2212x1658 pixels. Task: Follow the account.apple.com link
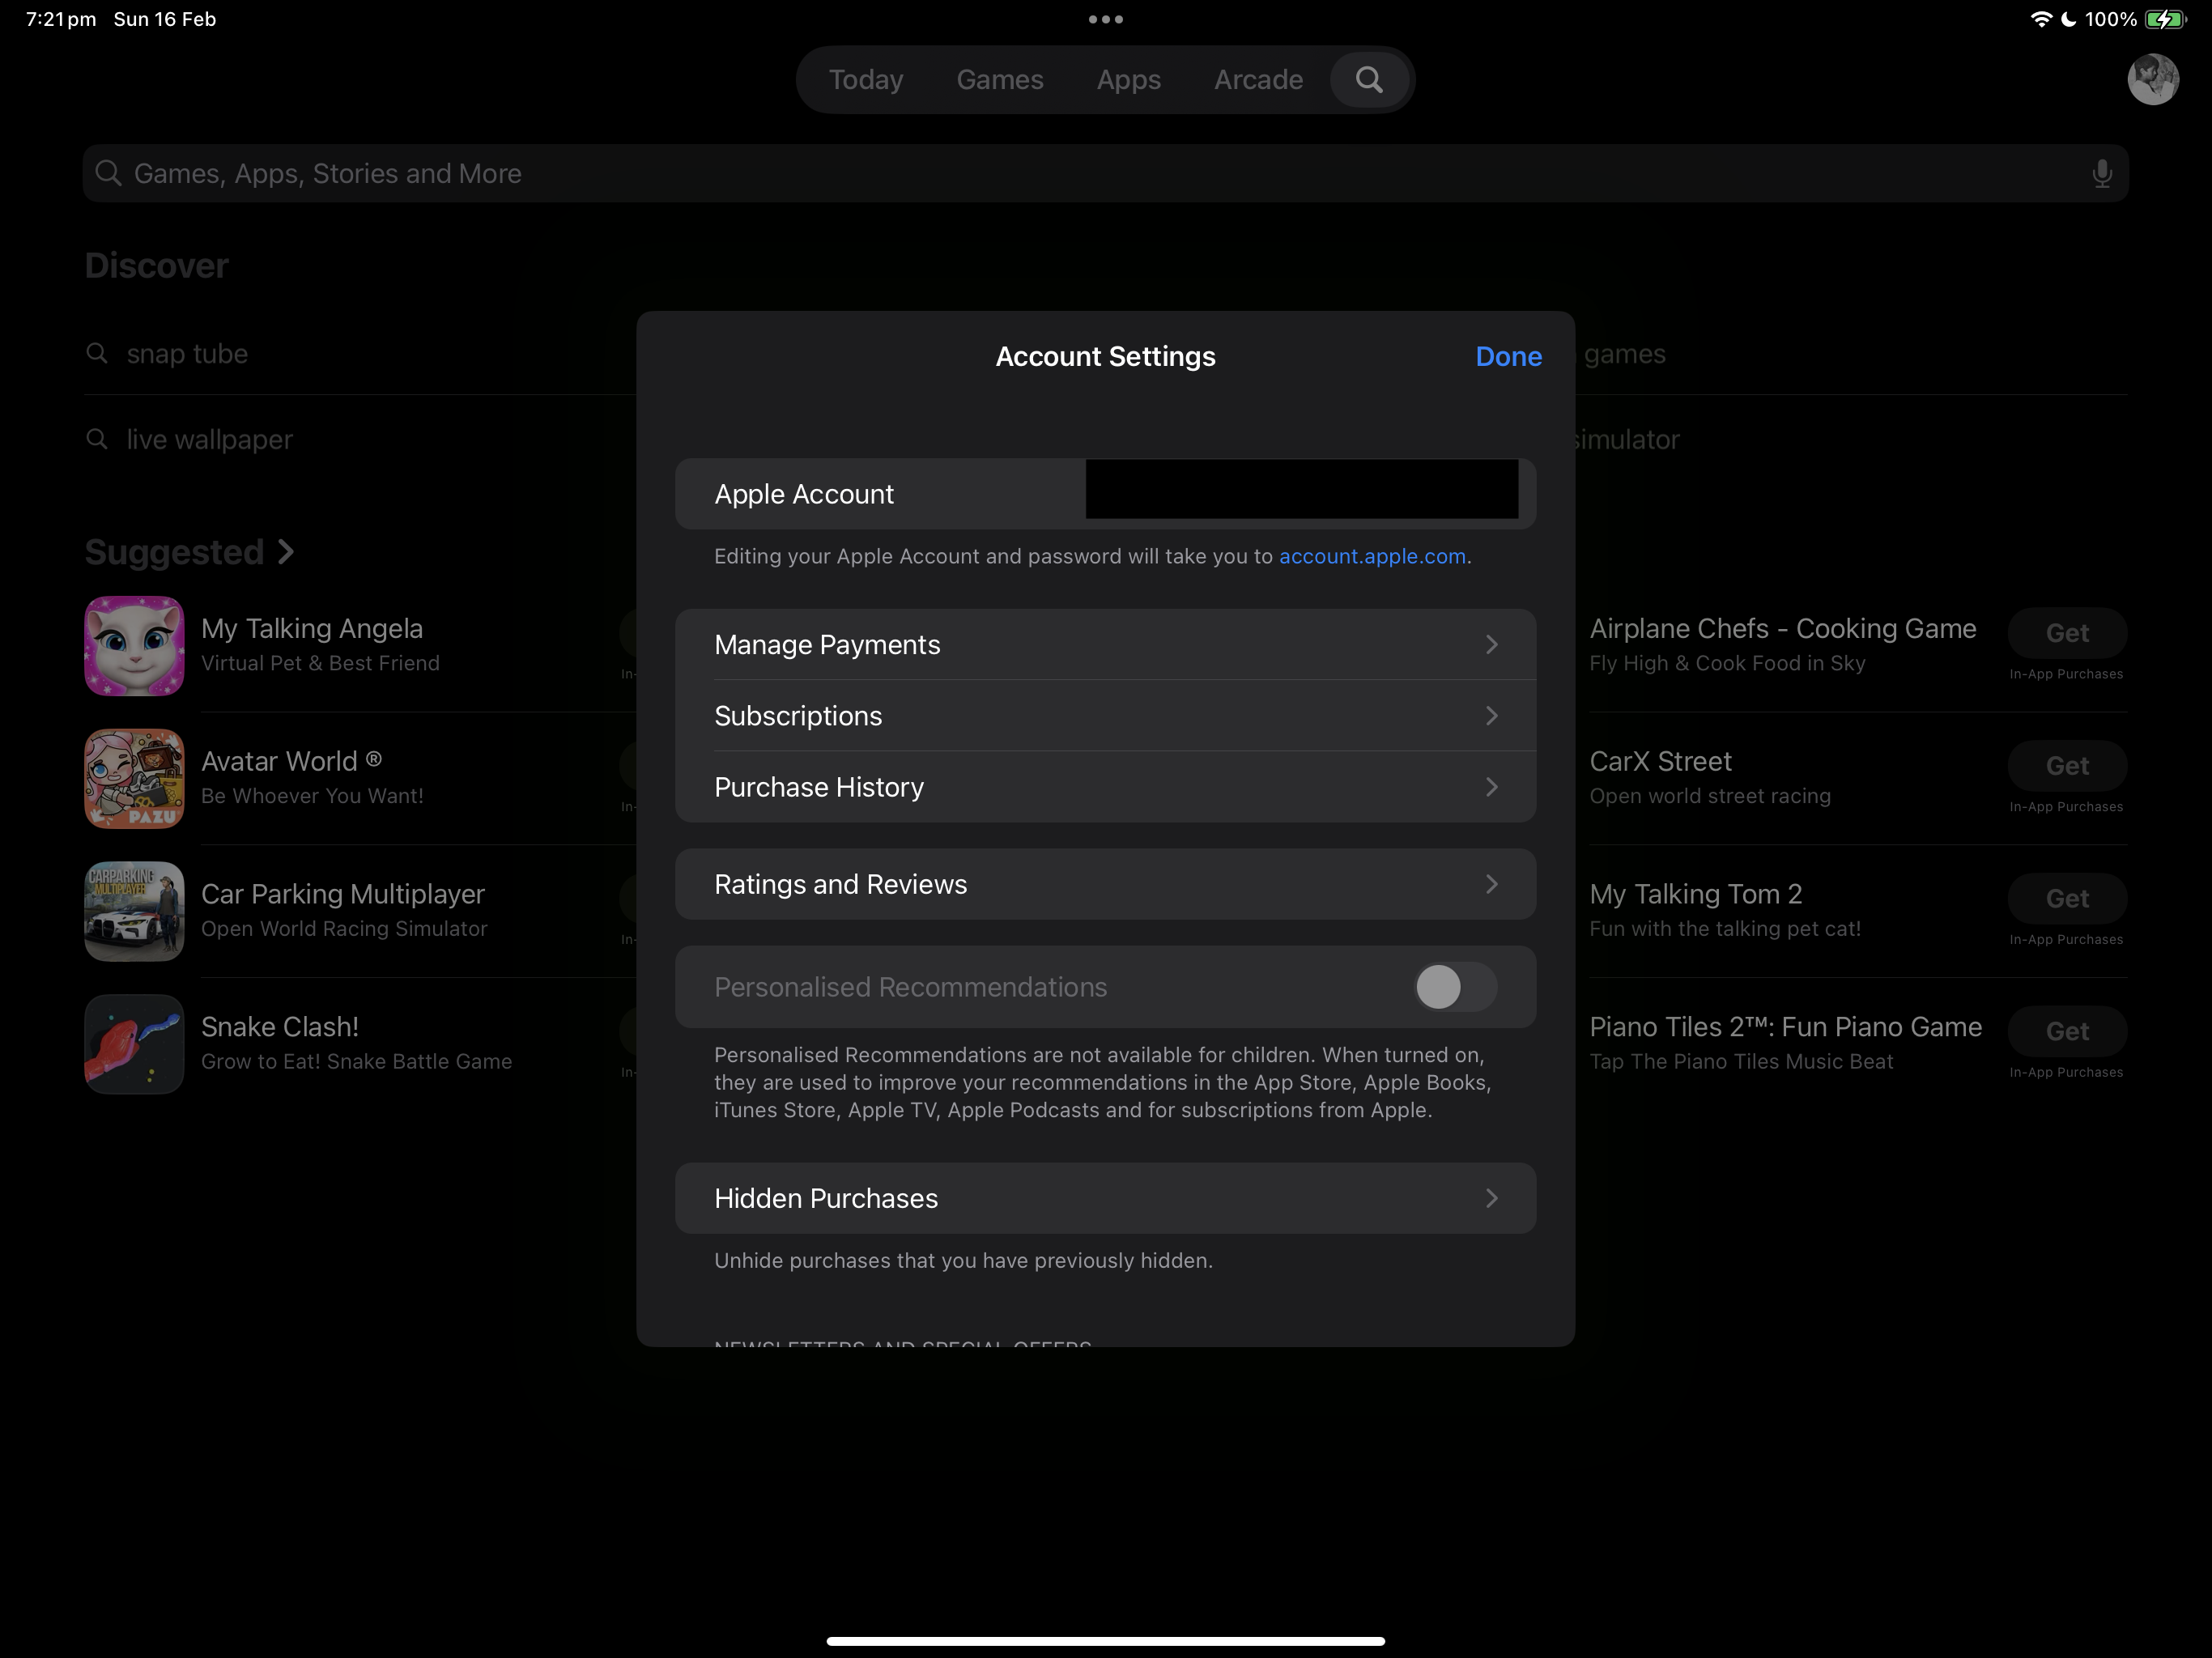[1372, 556]
